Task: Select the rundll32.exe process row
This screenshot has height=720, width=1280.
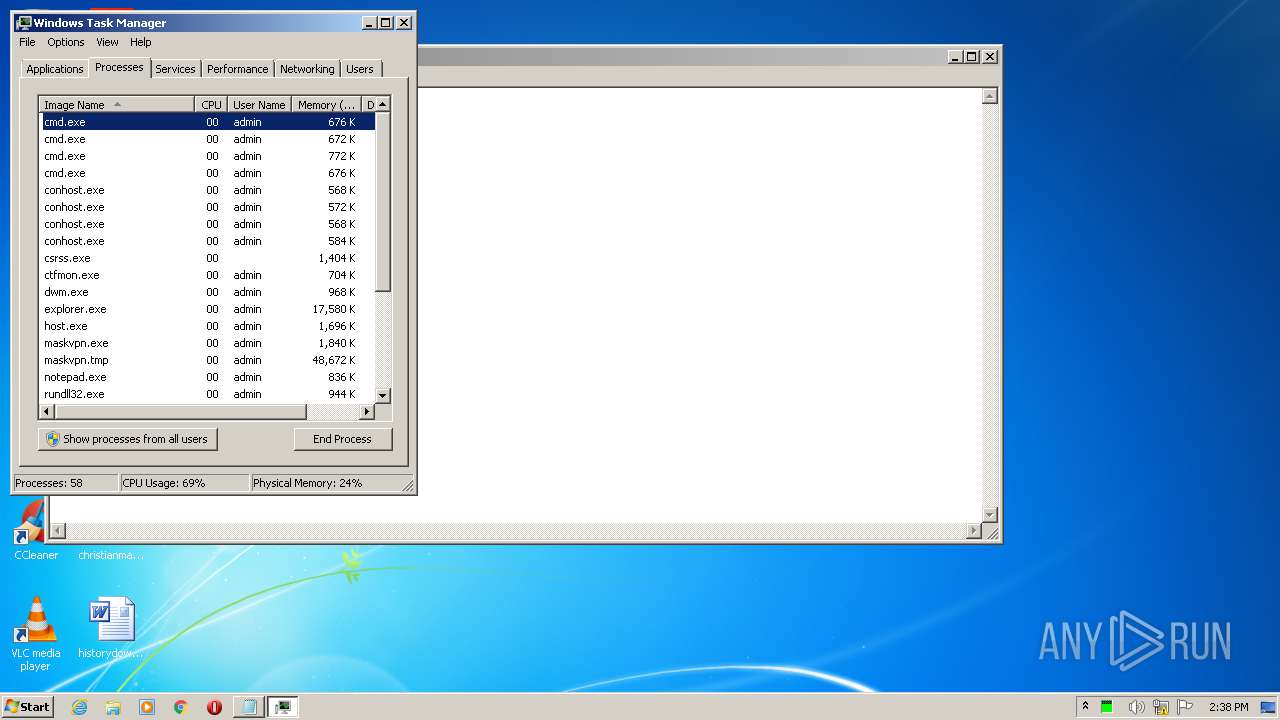Action: [207, 394]
